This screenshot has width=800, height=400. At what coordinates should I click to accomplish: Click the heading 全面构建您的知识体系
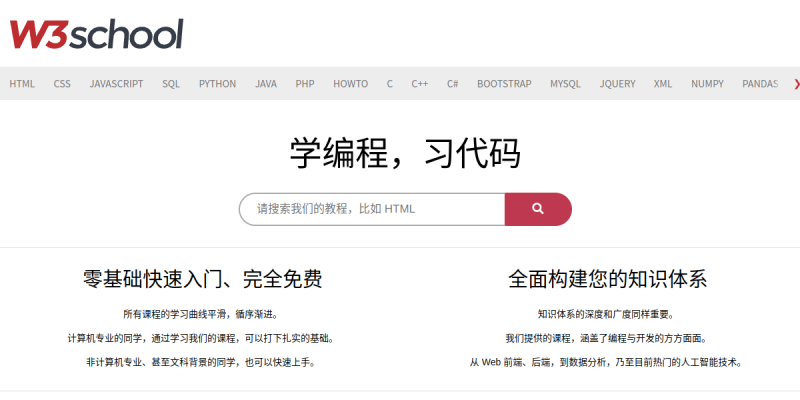coord(608,279)
